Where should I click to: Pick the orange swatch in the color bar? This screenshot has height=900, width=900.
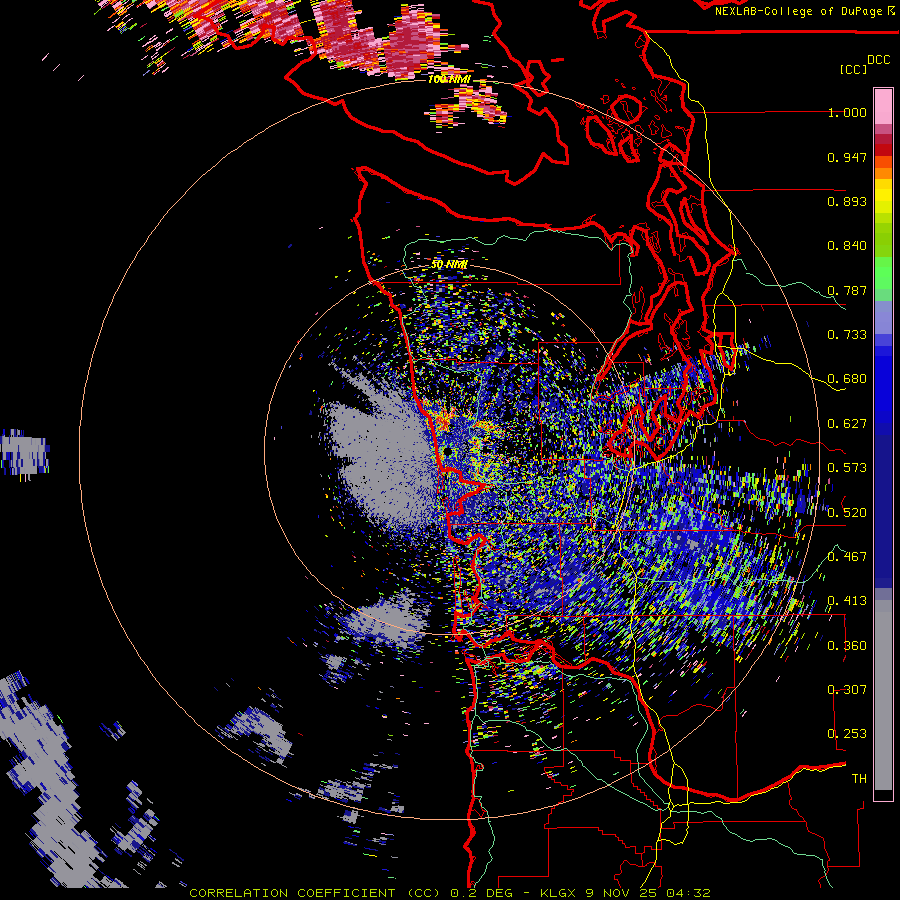point(883,173)
